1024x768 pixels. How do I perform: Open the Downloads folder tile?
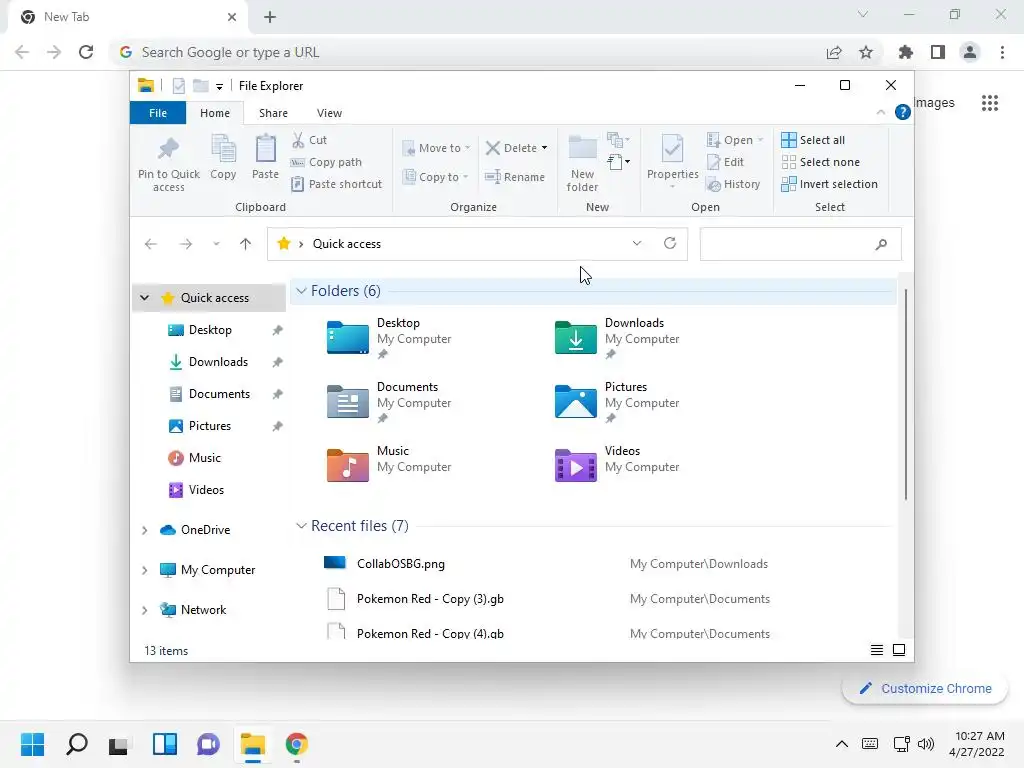pos(617,339)
